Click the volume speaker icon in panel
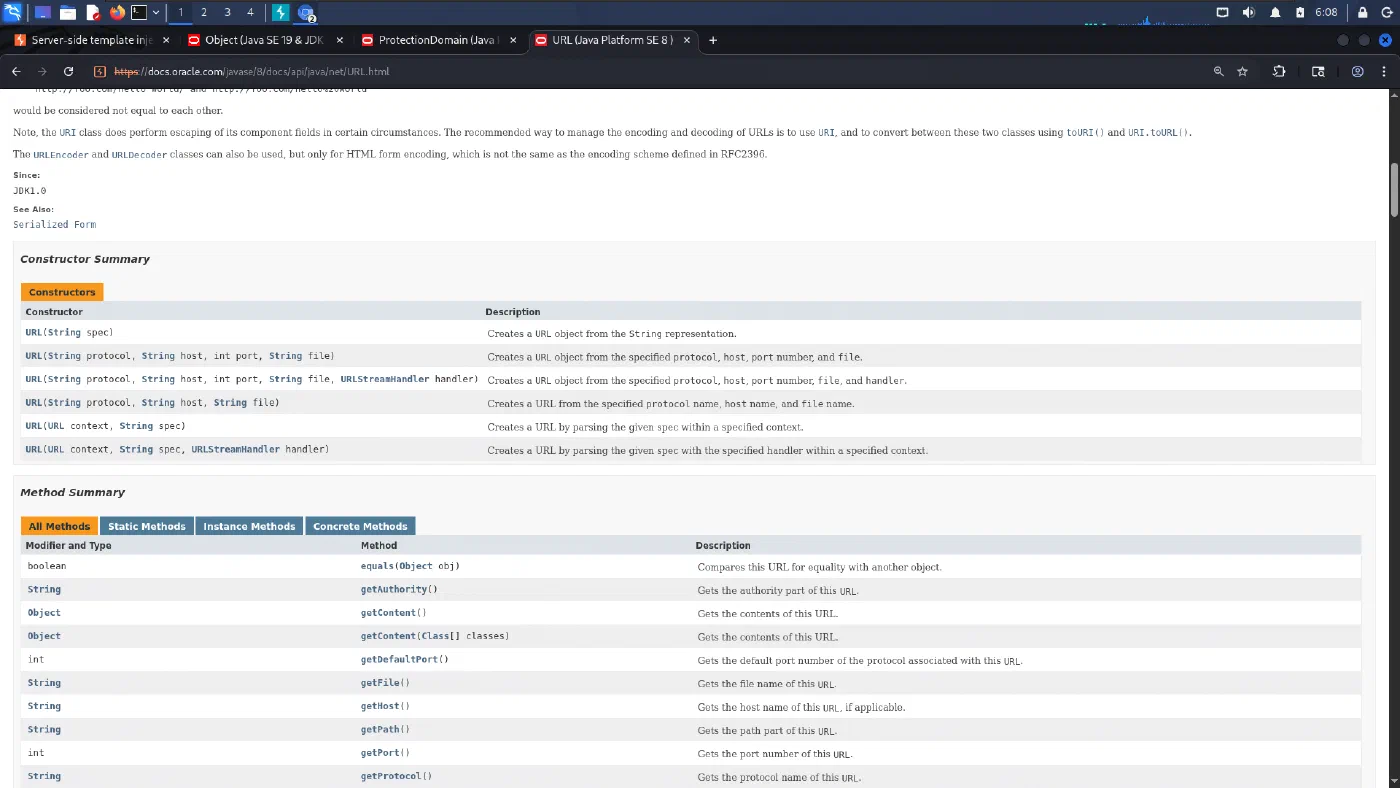The image size is (1400, 788). (x=1248, y=12)
